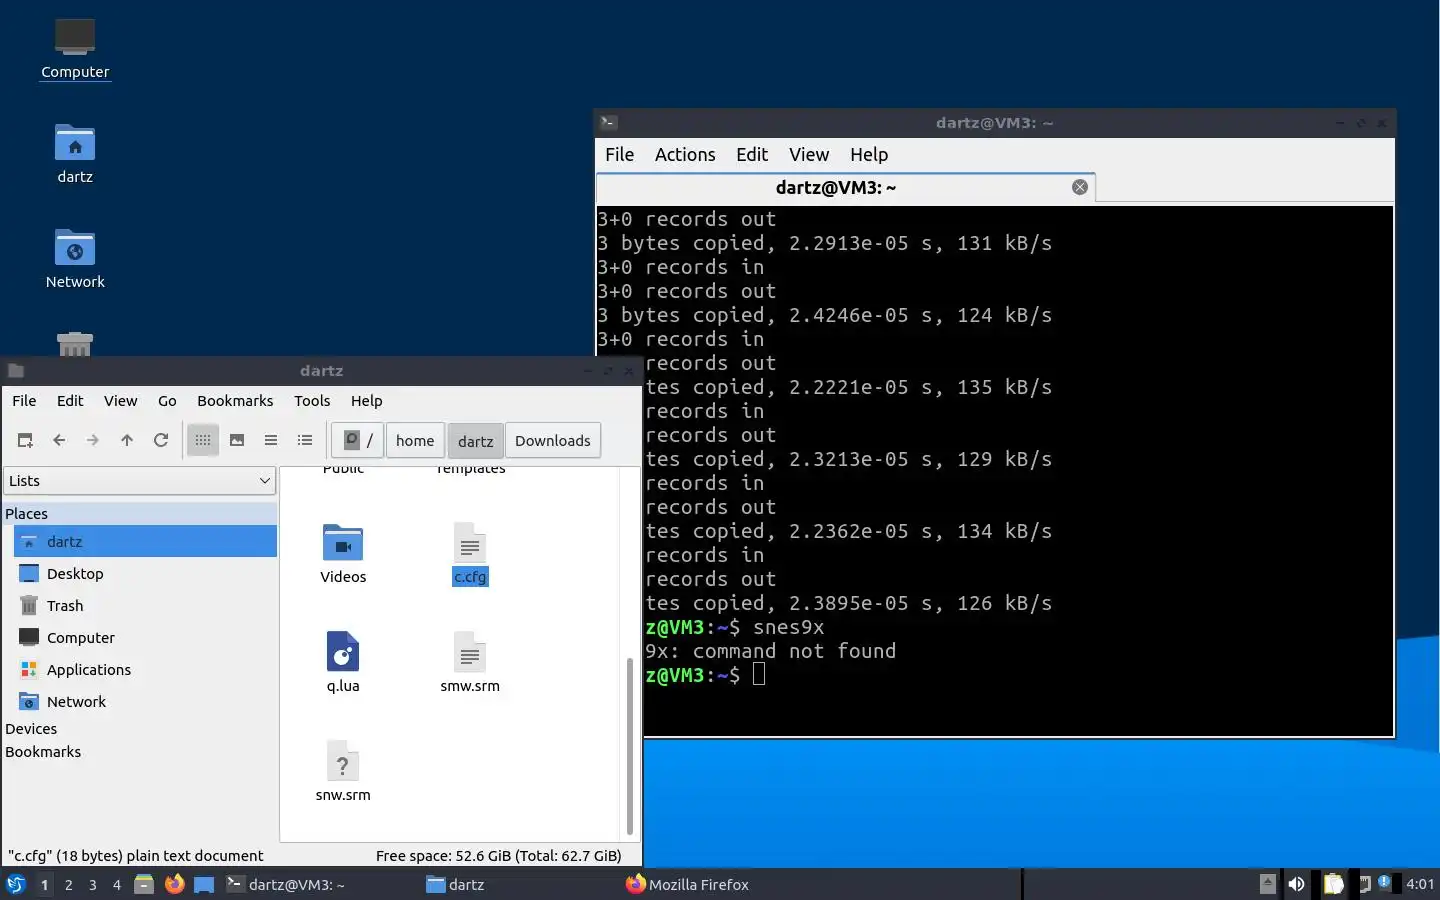Select Desktop in the Places sidebar
The height and width of the screenshot is (900, 1440).
pyautogui.click(x=145, y=573)
